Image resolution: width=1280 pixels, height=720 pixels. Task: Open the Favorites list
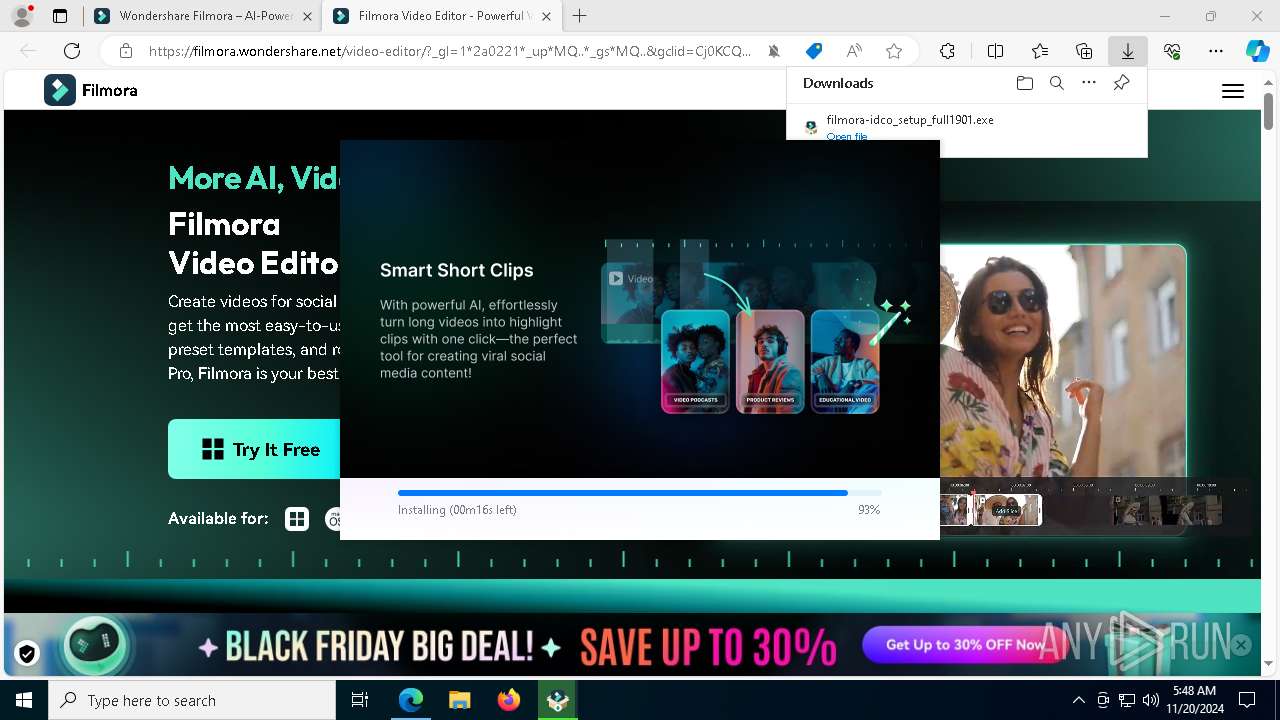(1040, 51)
